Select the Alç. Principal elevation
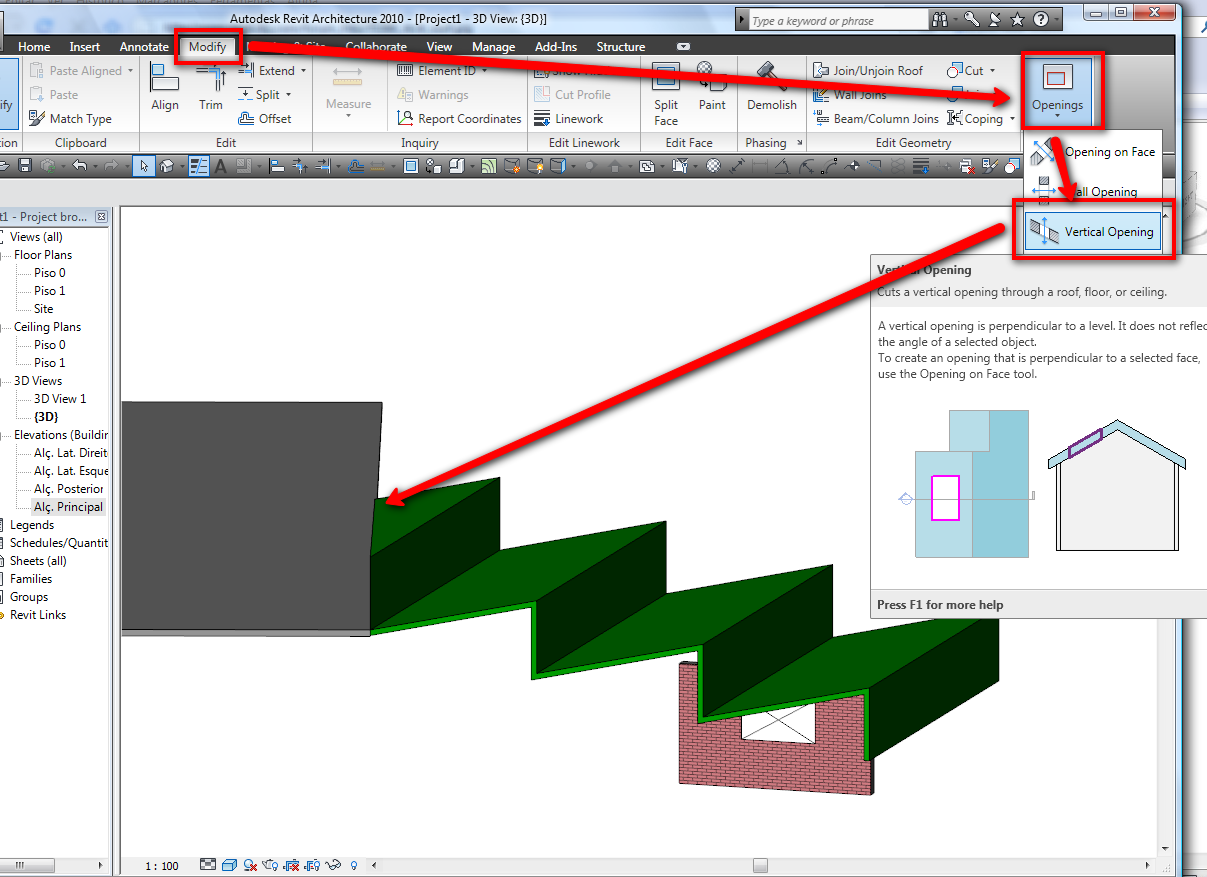The image size is (1207, 877). 68,507
